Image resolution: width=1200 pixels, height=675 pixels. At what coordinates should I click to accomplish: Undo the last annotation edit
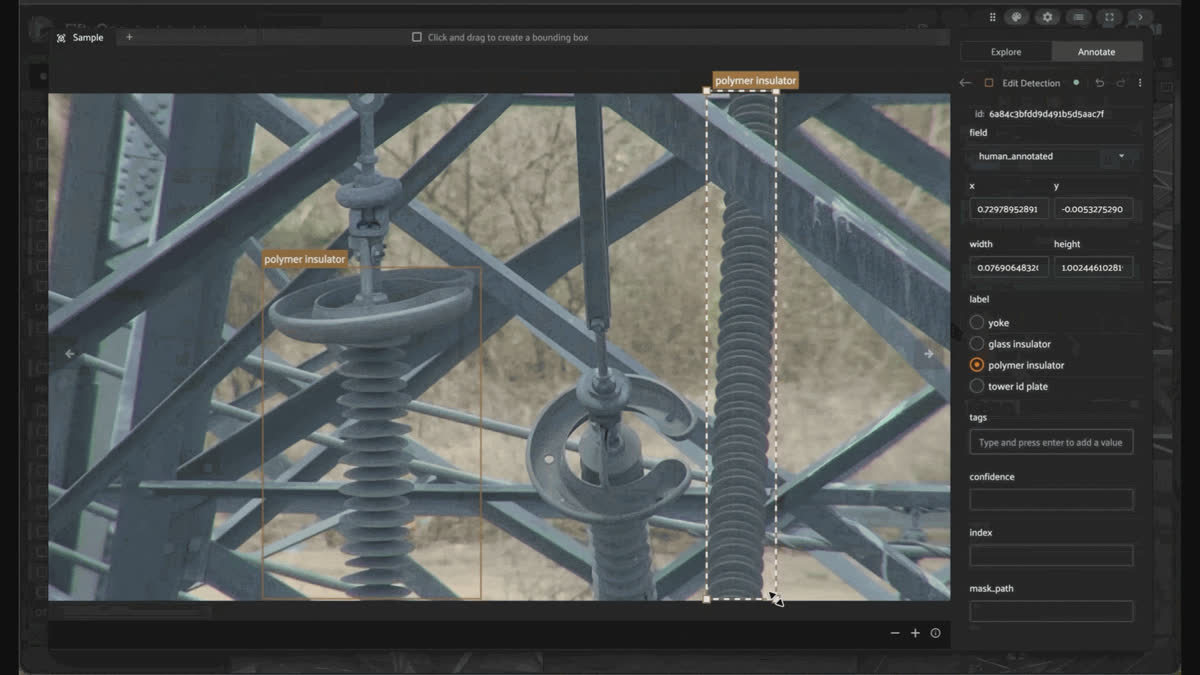pyautogui.click(x=1100, y=83)
